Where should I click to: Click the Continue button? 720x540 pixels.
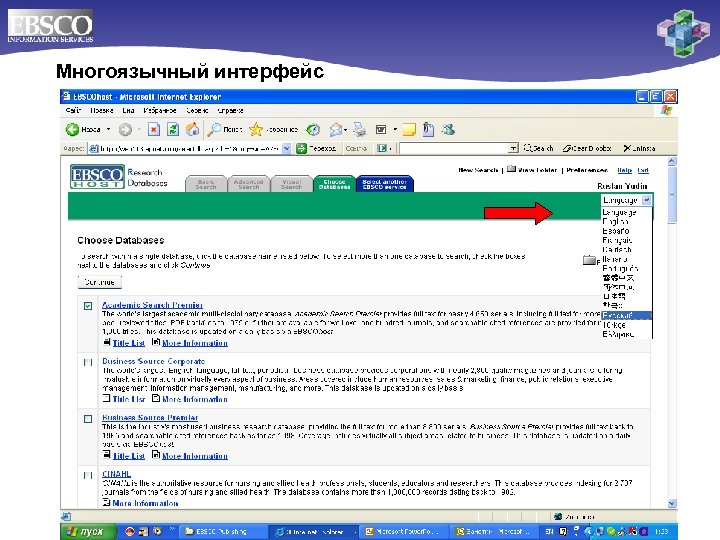click(x=100, y=282)
